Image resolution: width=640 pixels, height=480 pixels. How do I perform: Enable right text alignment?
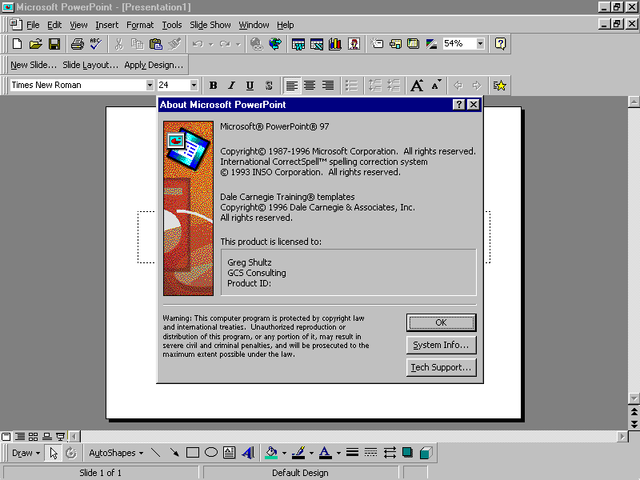[x=328, y=85]
